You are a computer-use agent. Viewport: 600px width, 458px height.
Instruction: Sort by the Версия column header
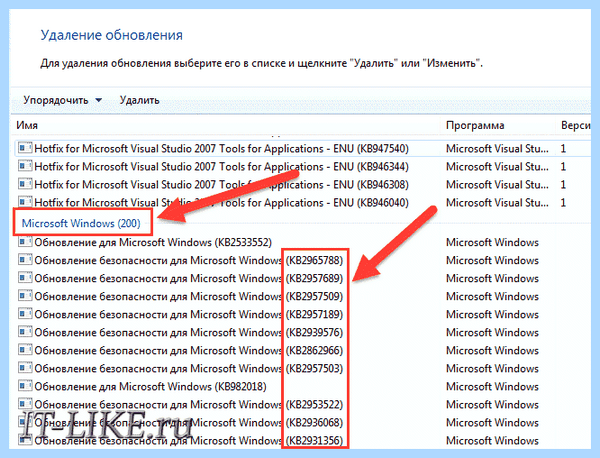[576, 126]
